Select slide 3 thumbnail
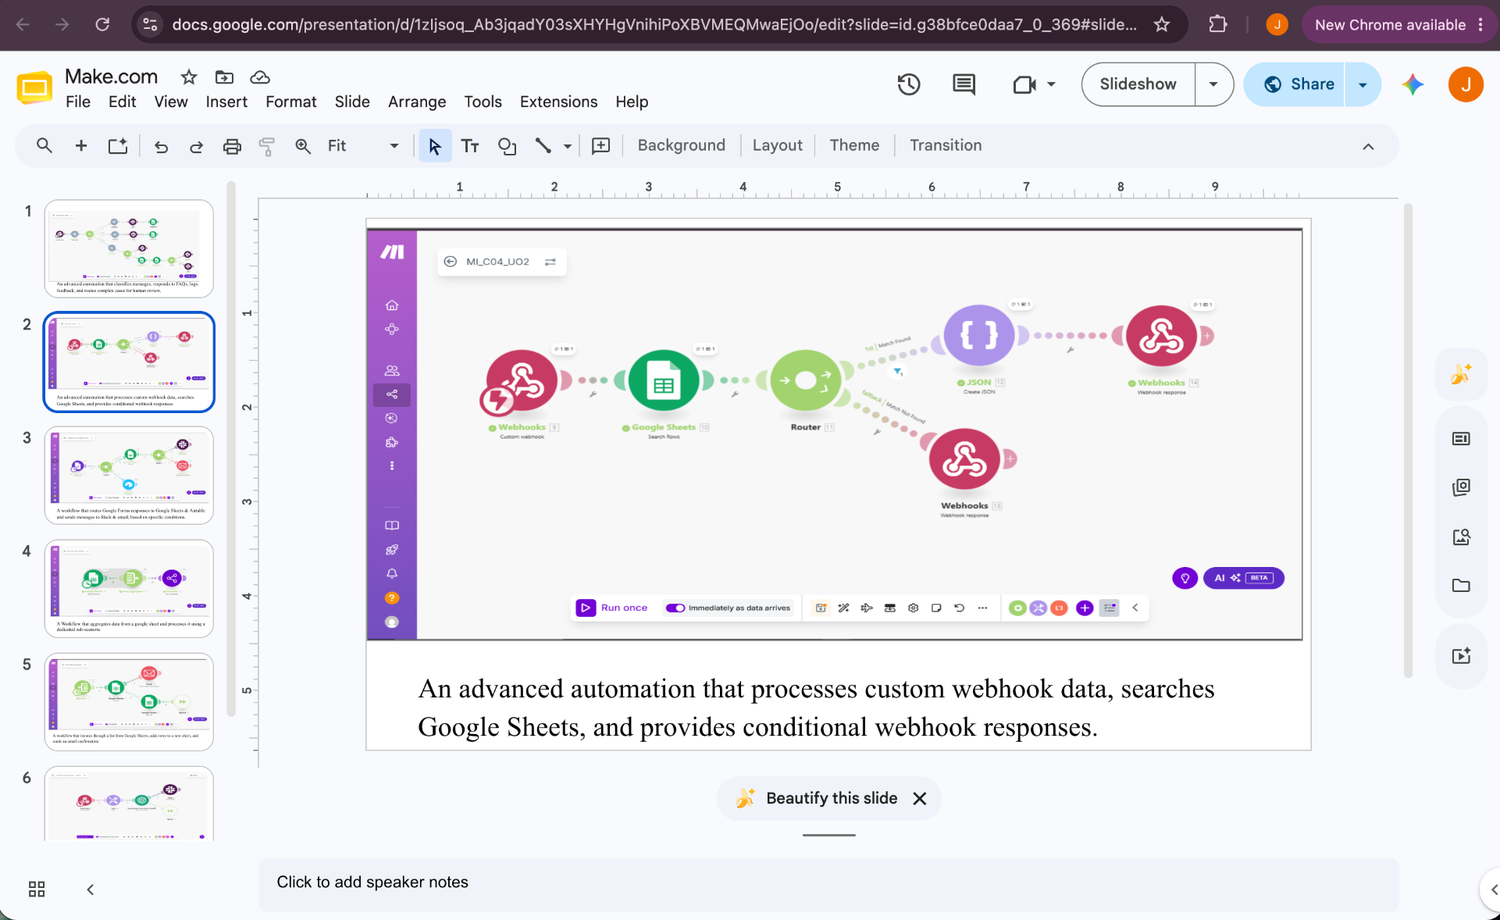This screenshot has width=1500, height=920. pos(129,475)
